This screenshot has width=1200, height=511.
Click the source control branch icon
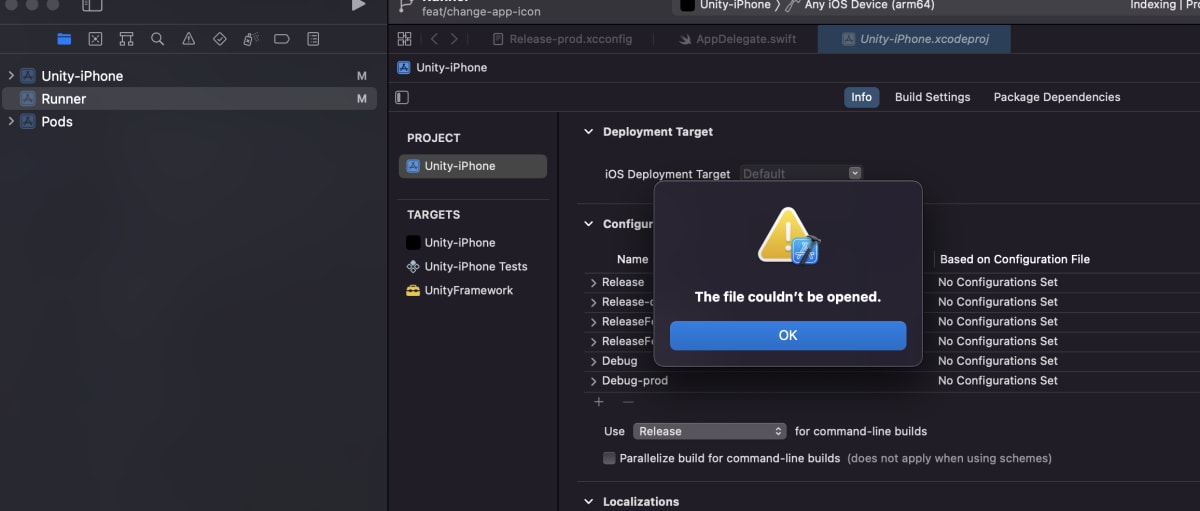click(x=405, y=6)
